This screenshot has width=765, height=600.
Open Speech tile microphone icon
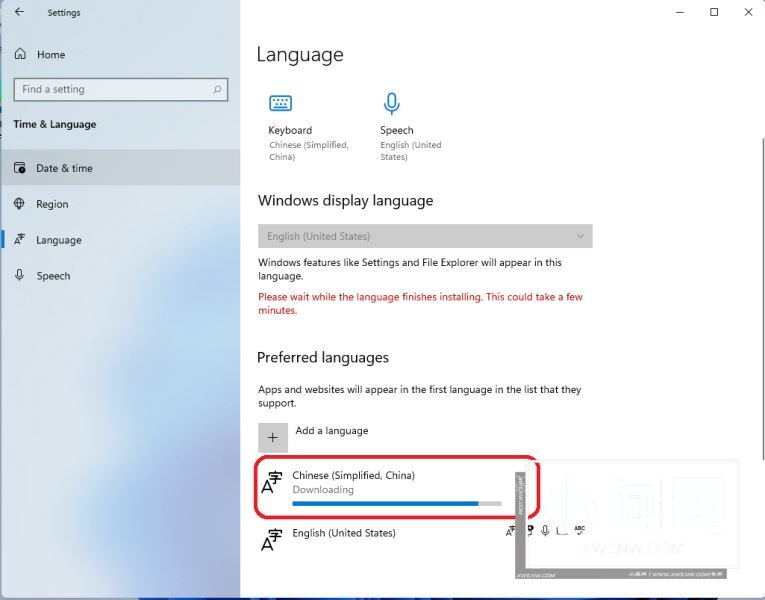pos(391,103)
